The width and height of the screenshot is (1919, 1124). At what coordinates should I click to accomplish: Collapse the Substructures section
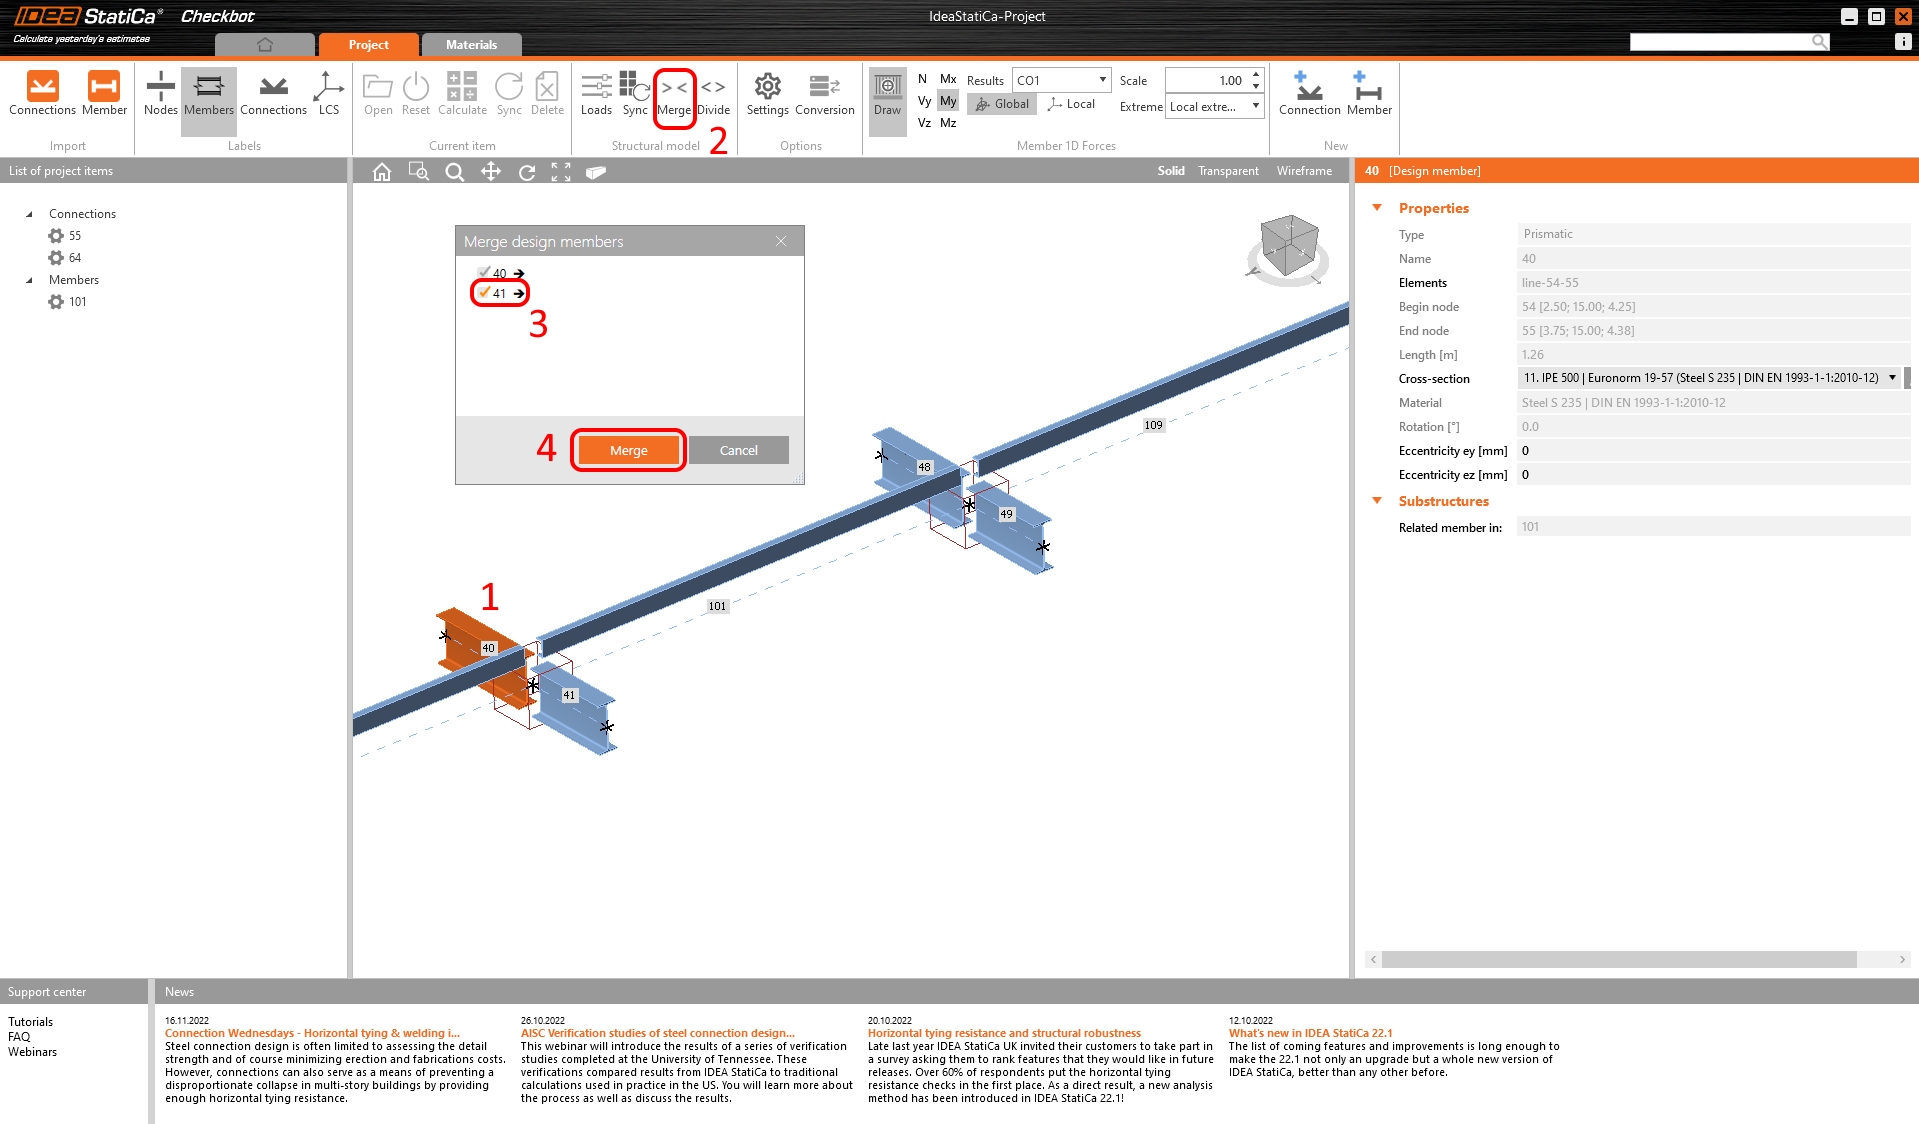tap(1377, 501)
